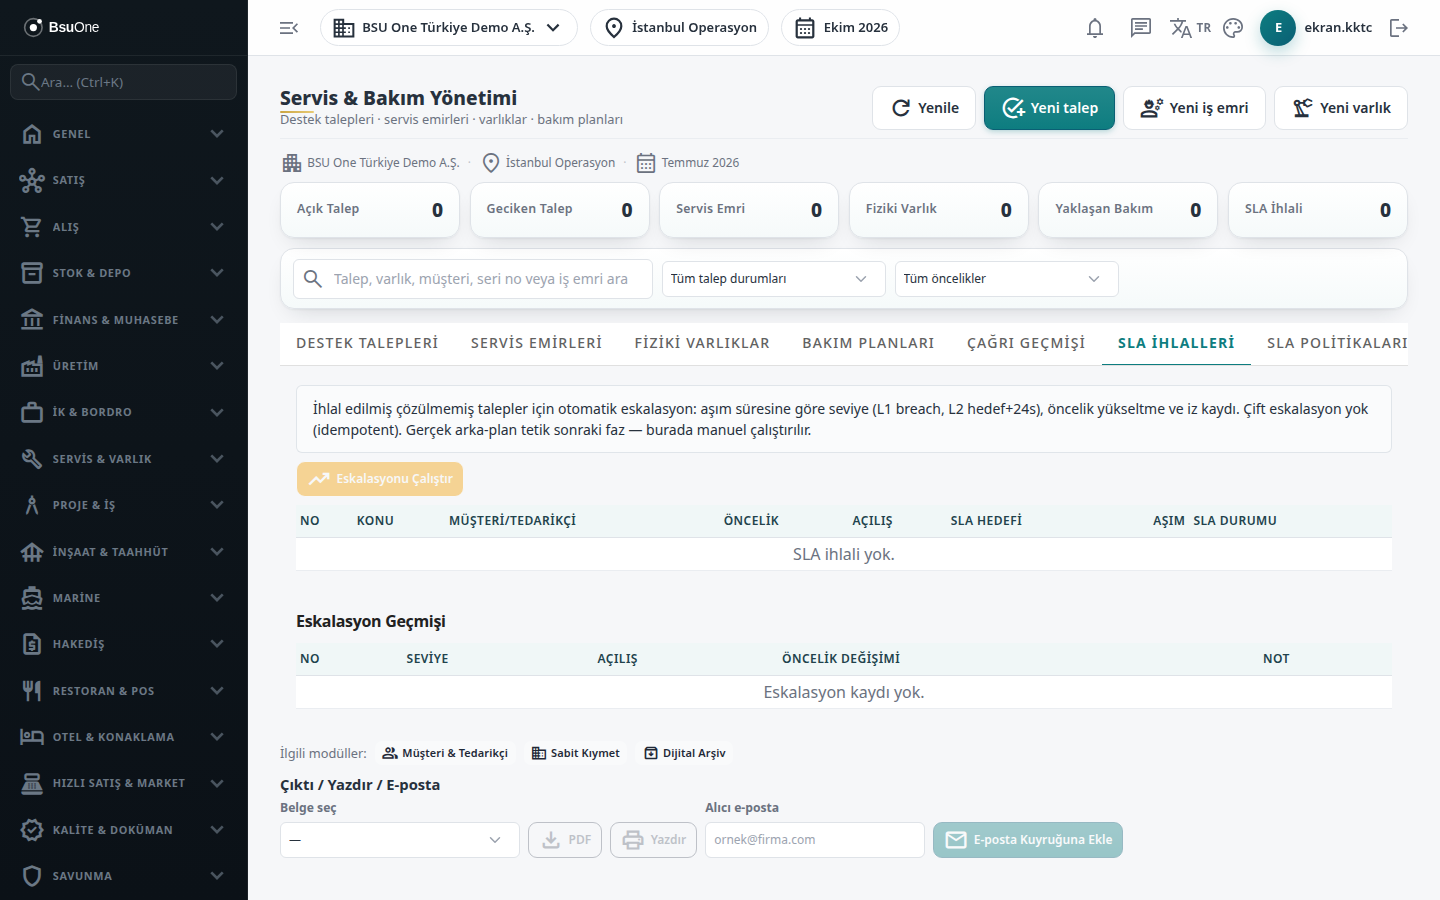Viewport: 1440px width, 900px height.
Task: Open the messages chat icon
Action: pyautogui.click(x=1141, y=28)
